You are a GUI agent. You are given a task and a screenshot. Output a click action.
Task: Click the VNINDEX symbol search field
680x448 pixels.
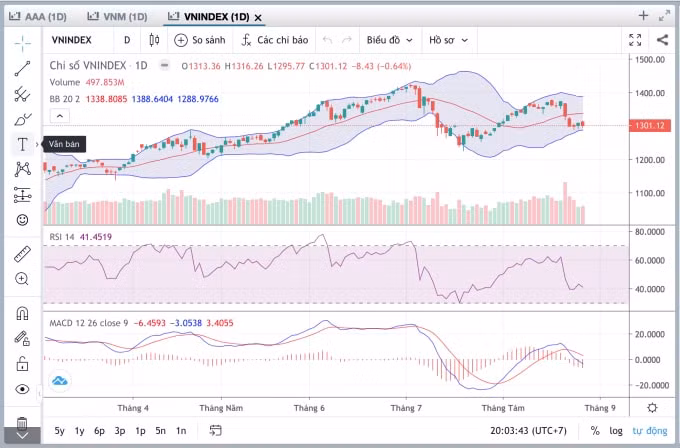point(72,40)
